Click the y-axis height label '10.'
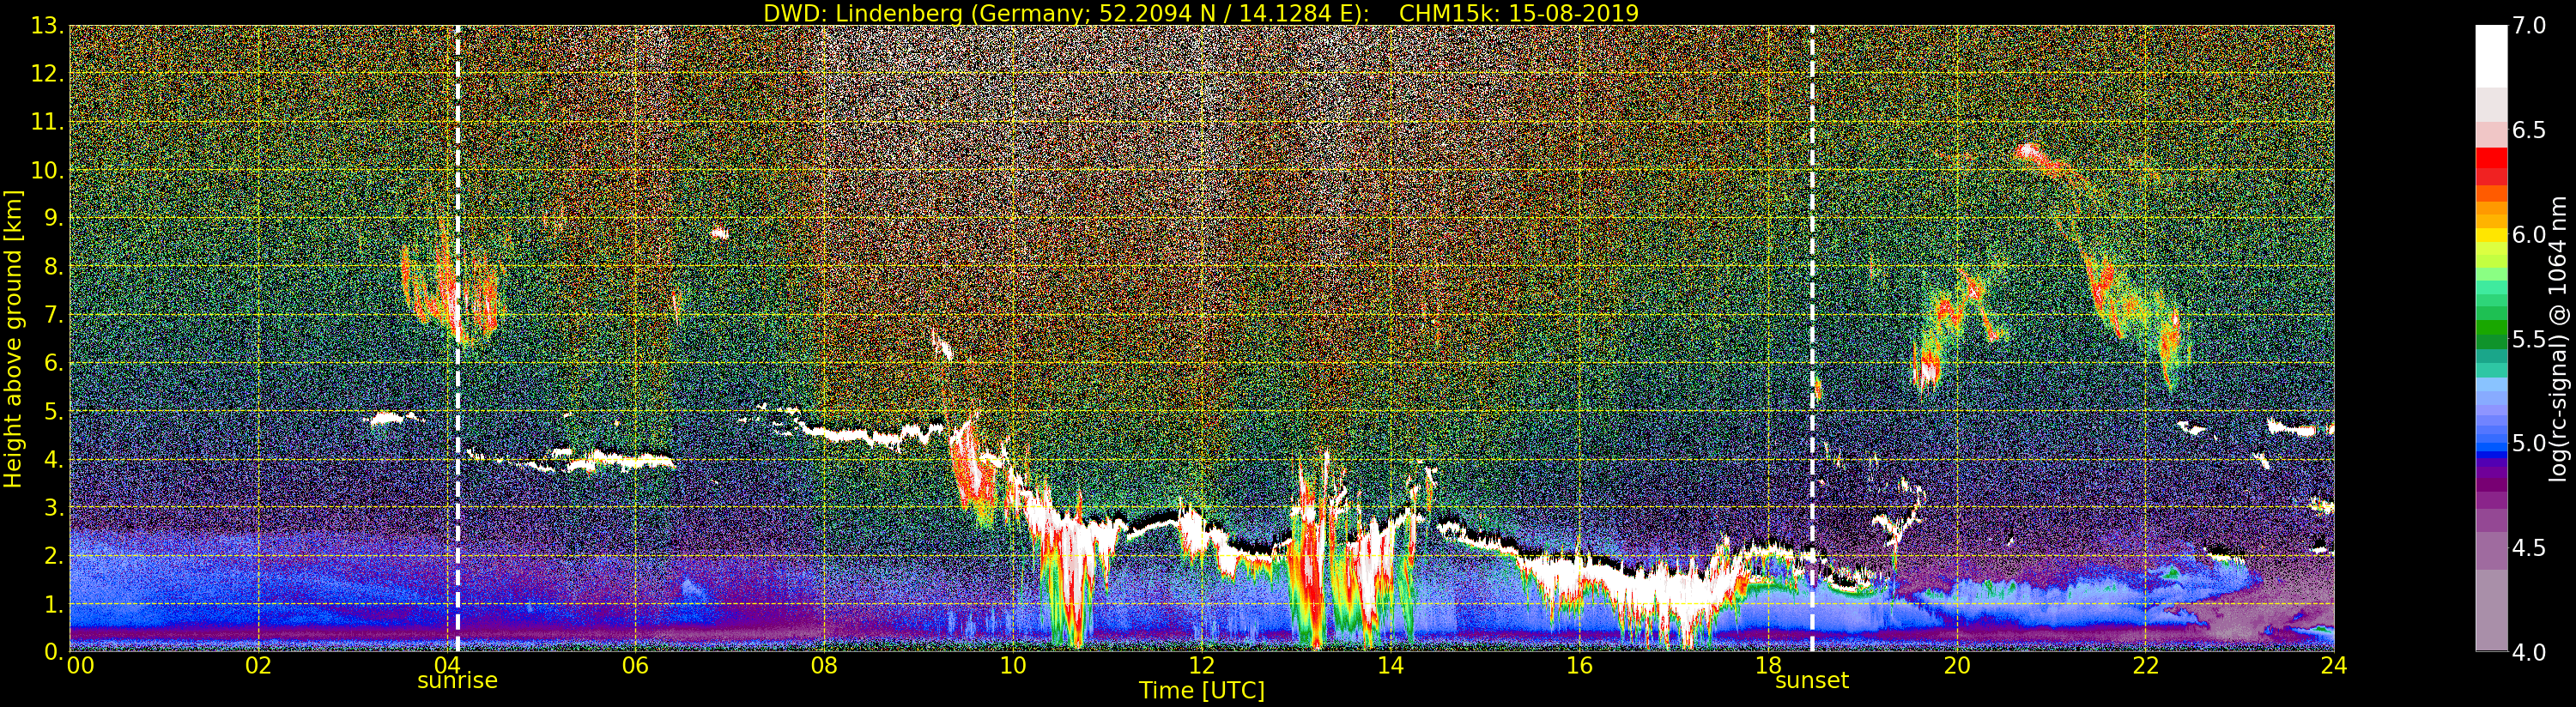The image size is (2576, 707). click(x=47, y=170)
